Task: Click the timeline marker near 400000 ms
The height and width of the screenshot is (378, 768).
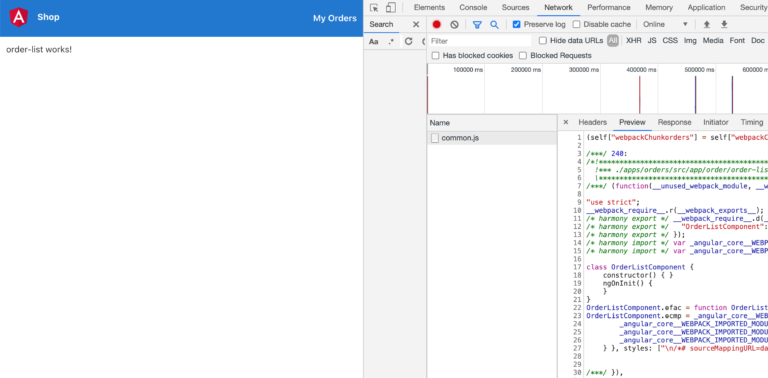Action: [x=640, y=95]
